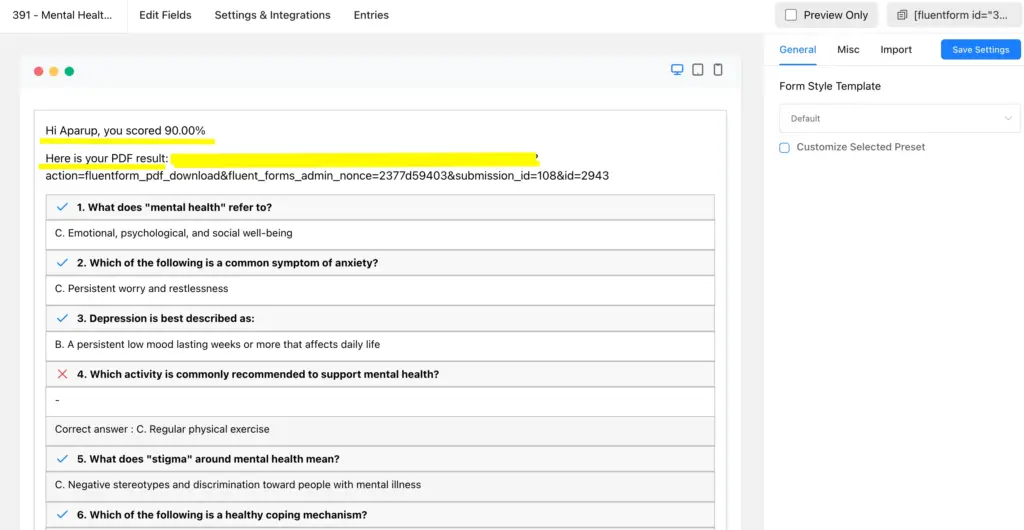The image size is (1024, 530).
Task: Click the yellow window dot in preview
Action: pos(54,71)
